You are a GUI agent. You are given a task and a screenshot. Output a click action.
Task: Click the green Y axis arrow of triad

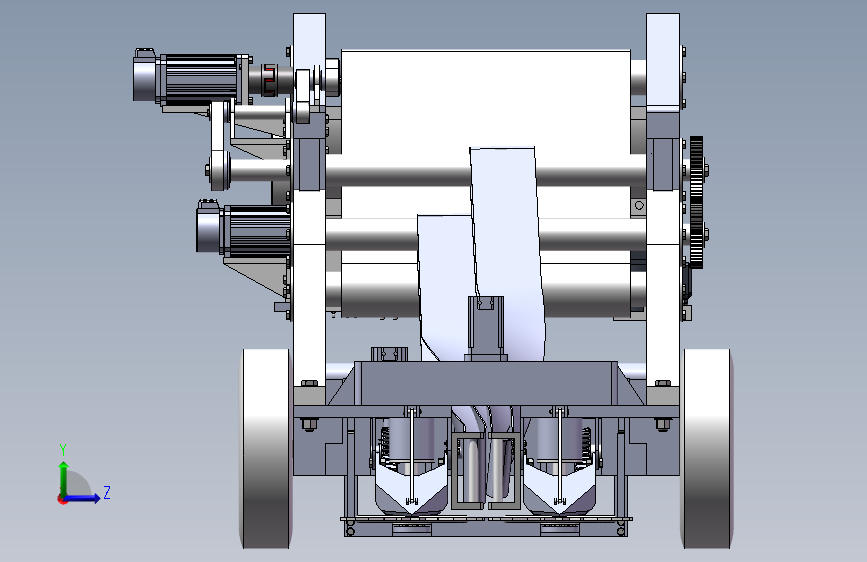(64, 478)
